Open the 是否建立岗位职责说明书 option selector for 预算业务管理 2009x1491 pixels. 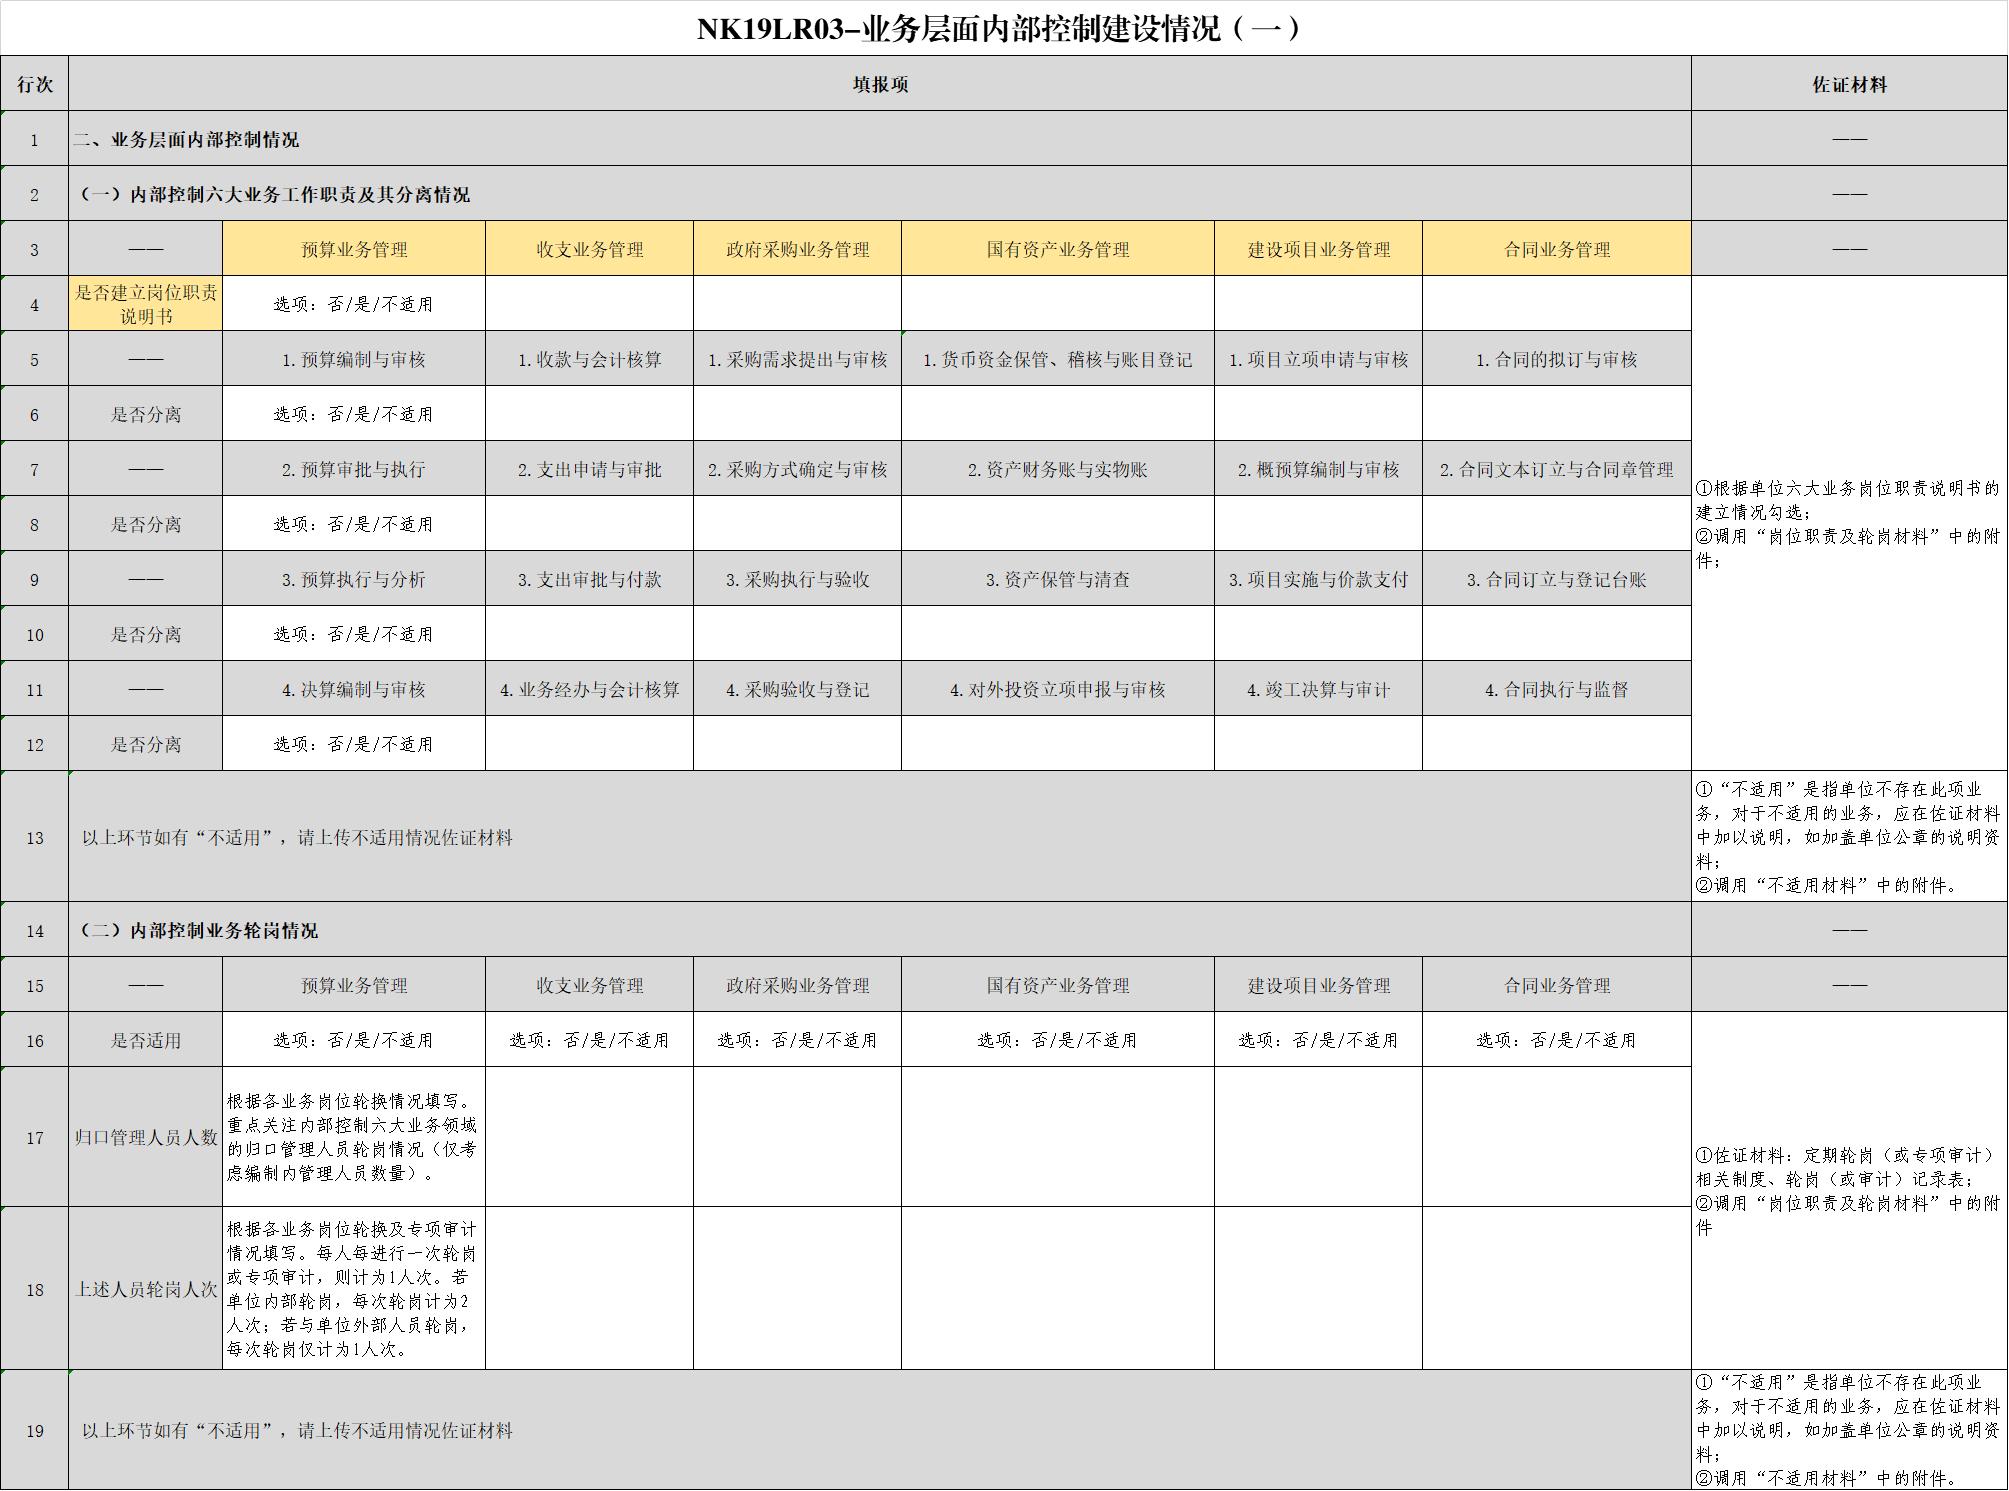352,305
